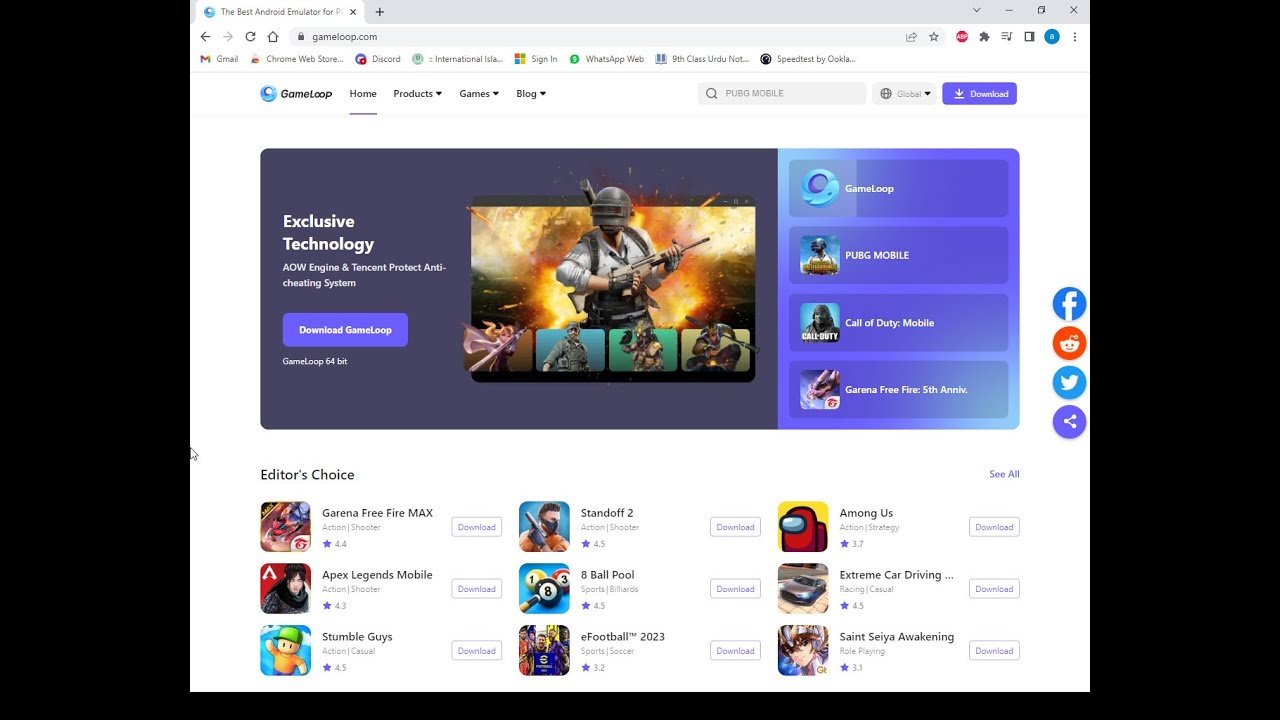The height and width of the screenshot is (720, 1280).
Task: Download Apex Legends Mobile
Action: coord(476,589)
